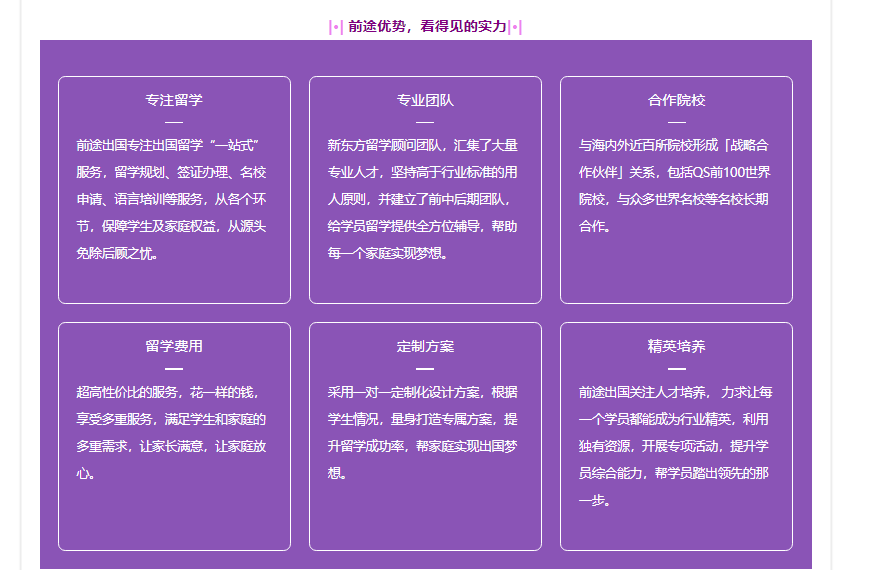Click the heading 前途优势，看得见的实力

427,27
